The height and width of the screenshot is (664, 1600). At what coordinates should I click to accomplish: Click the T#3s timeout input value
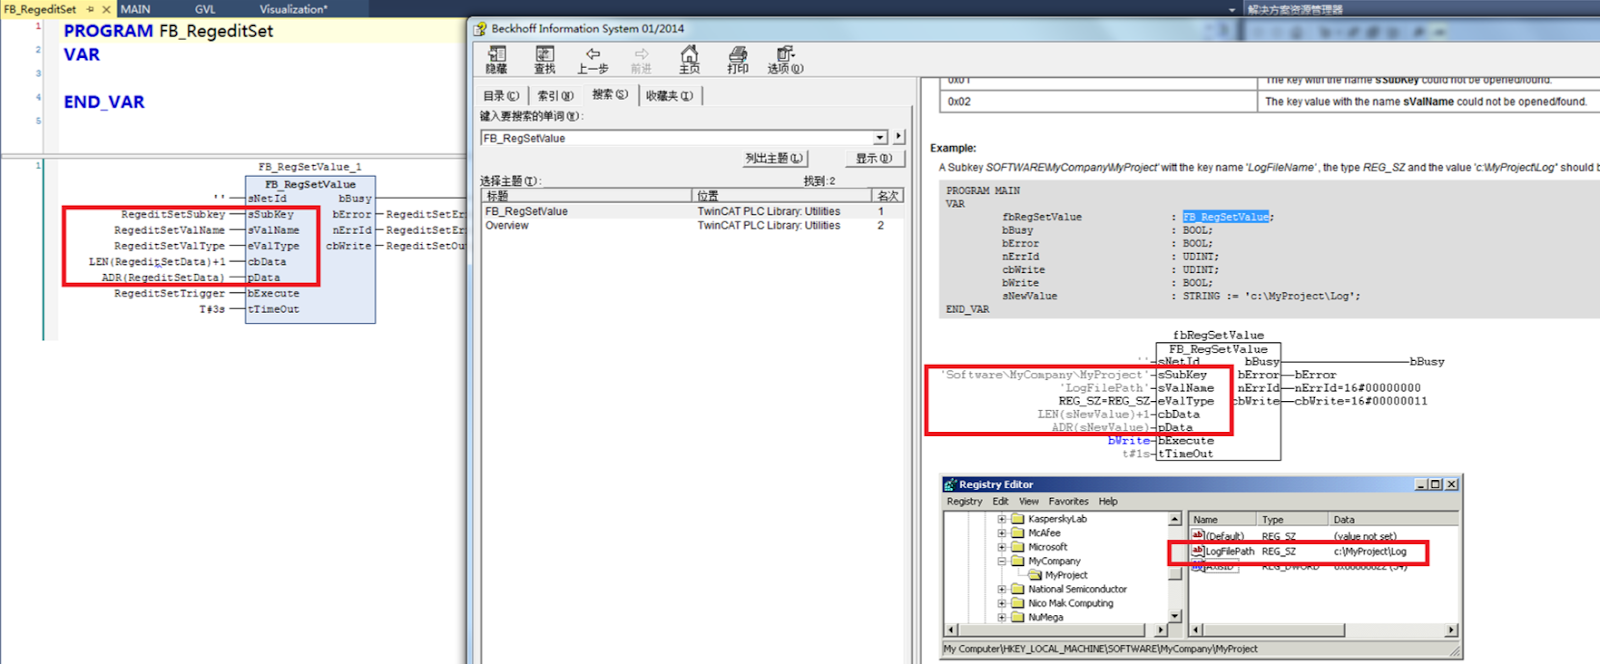coord(212,309)
